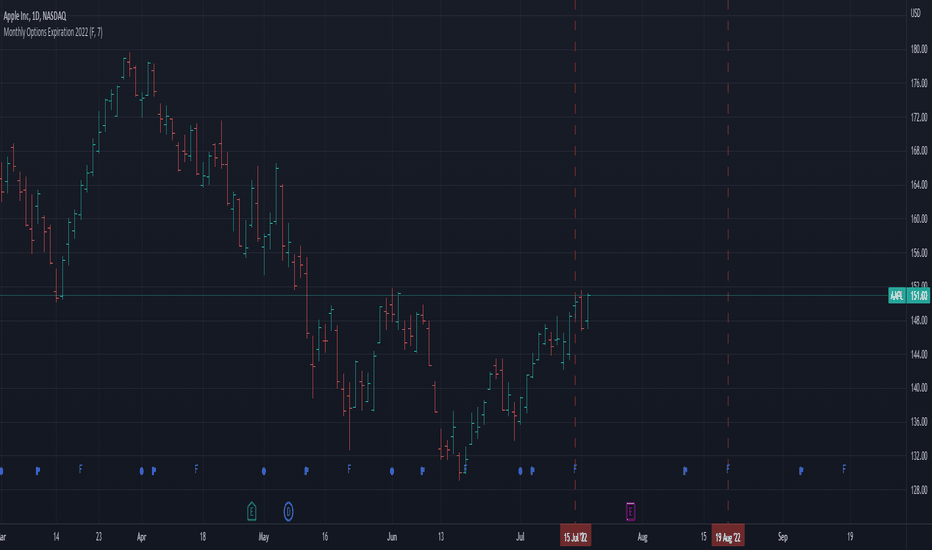Click the 144.00 price axis label
932x550 pixels.
[x=919, y=354]
